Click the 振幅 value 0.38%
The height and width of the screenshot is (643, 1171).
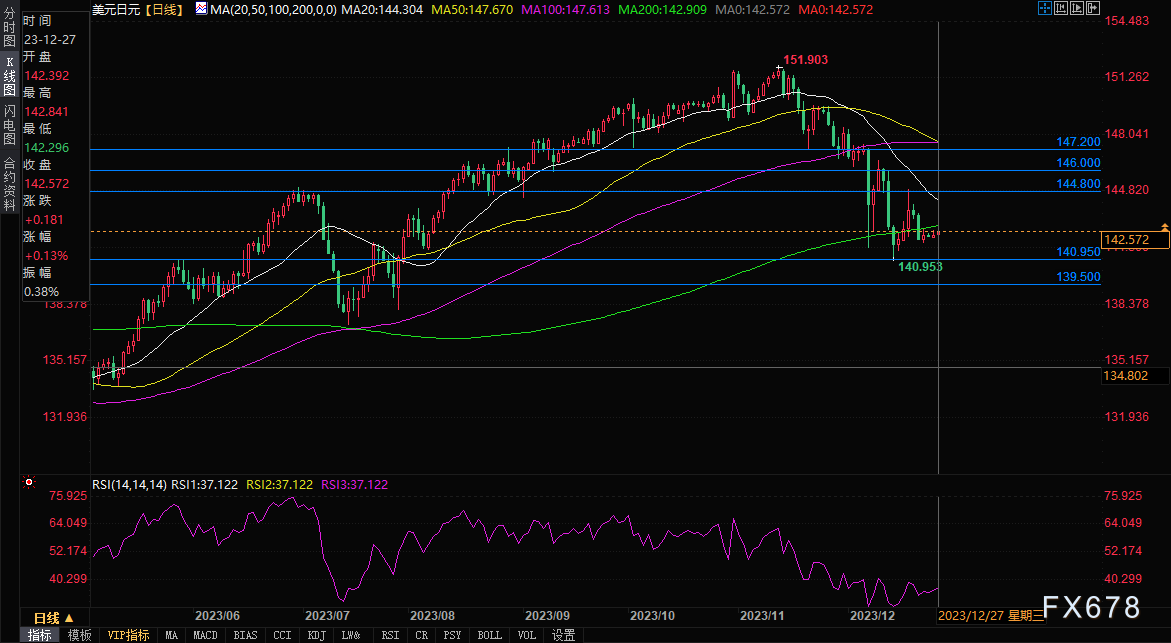pos(42,291)
